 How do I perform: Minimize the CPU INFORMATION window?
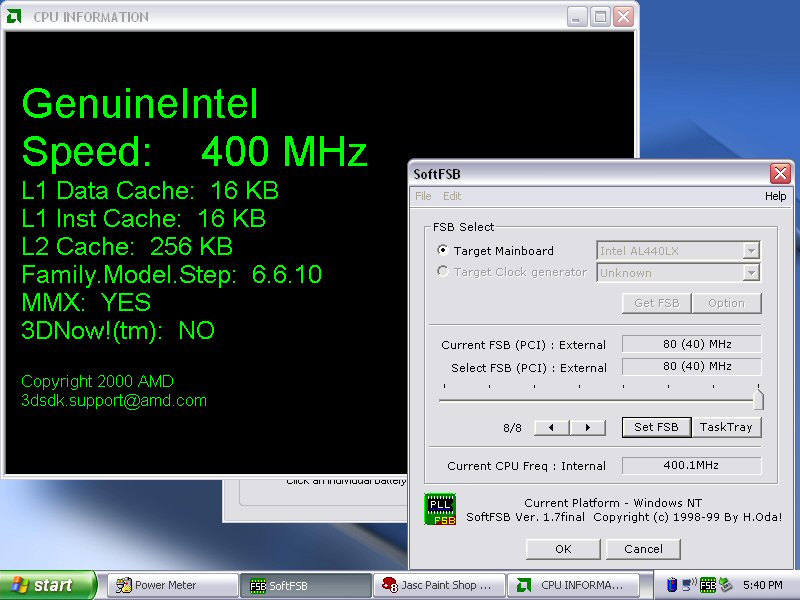pyautogui.click(x=577, y=17)
